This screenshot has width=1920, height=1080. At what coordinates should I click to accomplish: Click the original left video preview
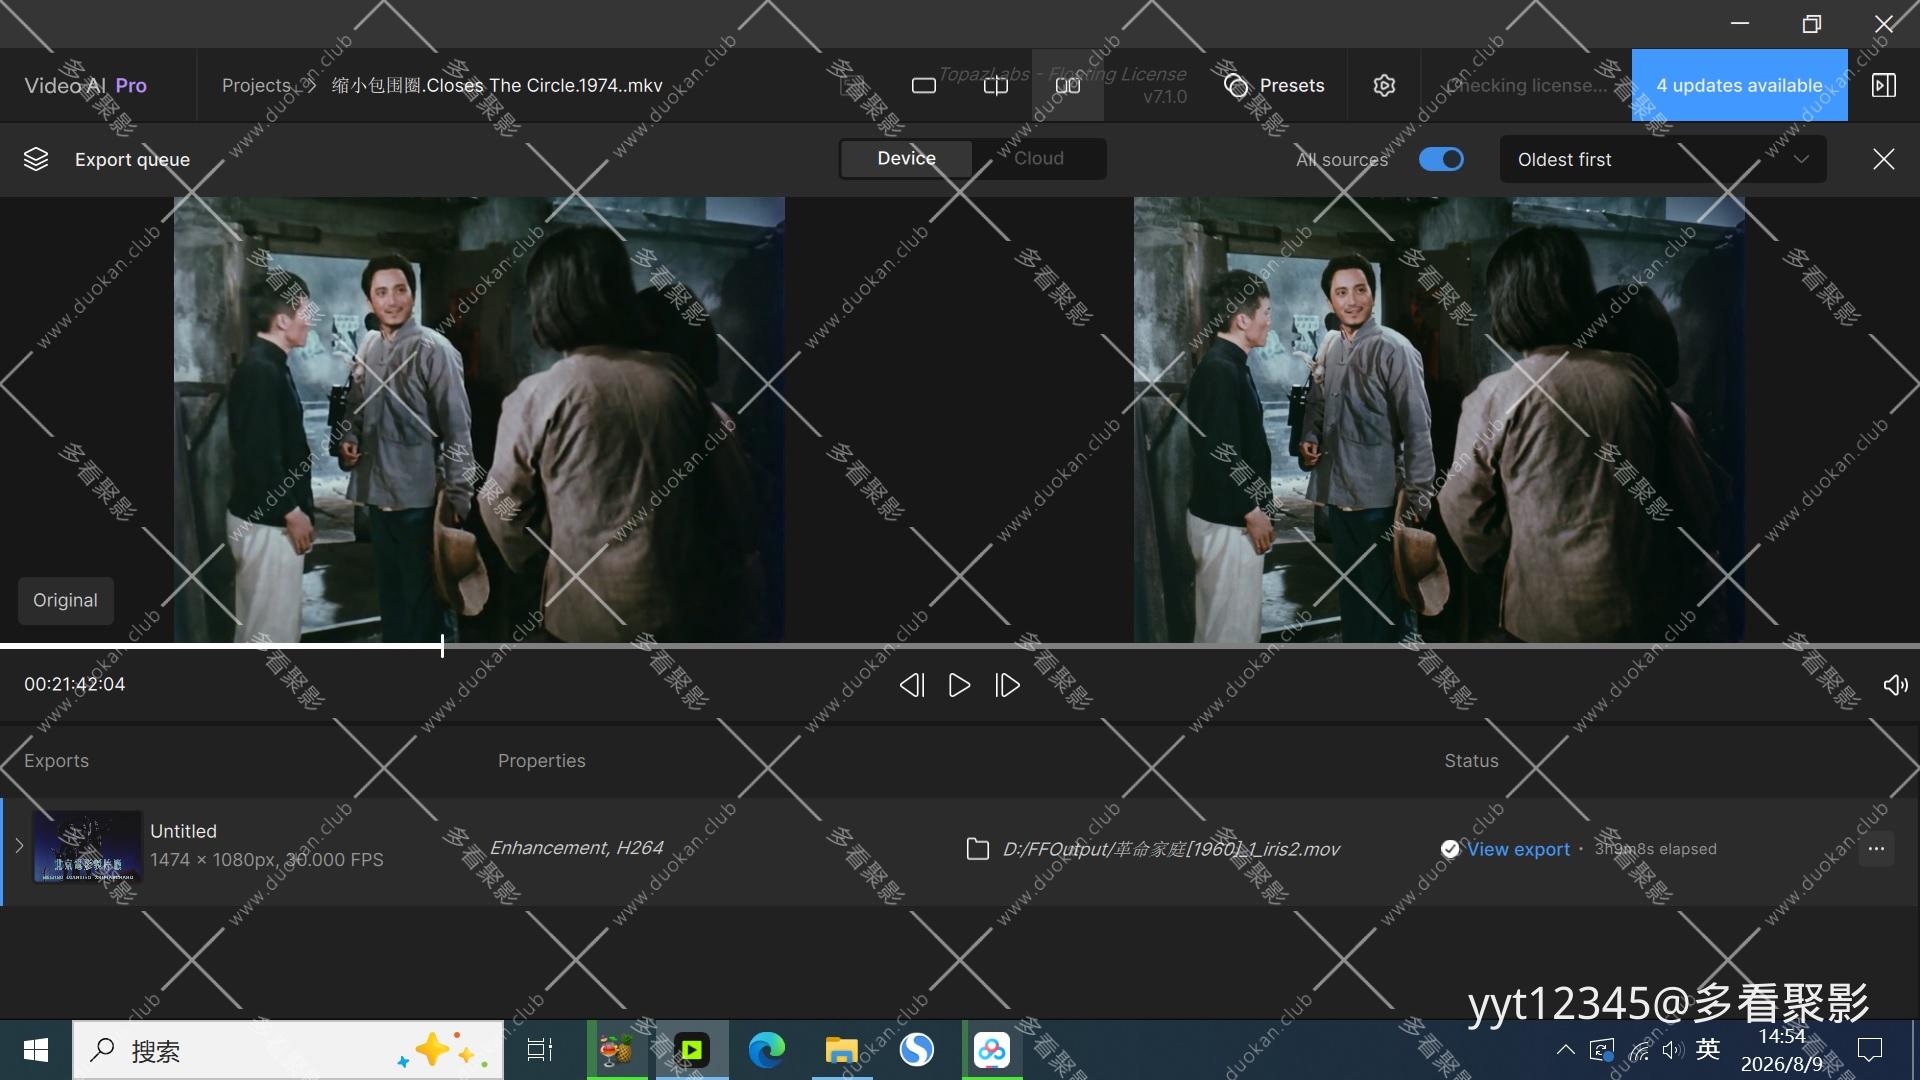[x=479, y=419]
